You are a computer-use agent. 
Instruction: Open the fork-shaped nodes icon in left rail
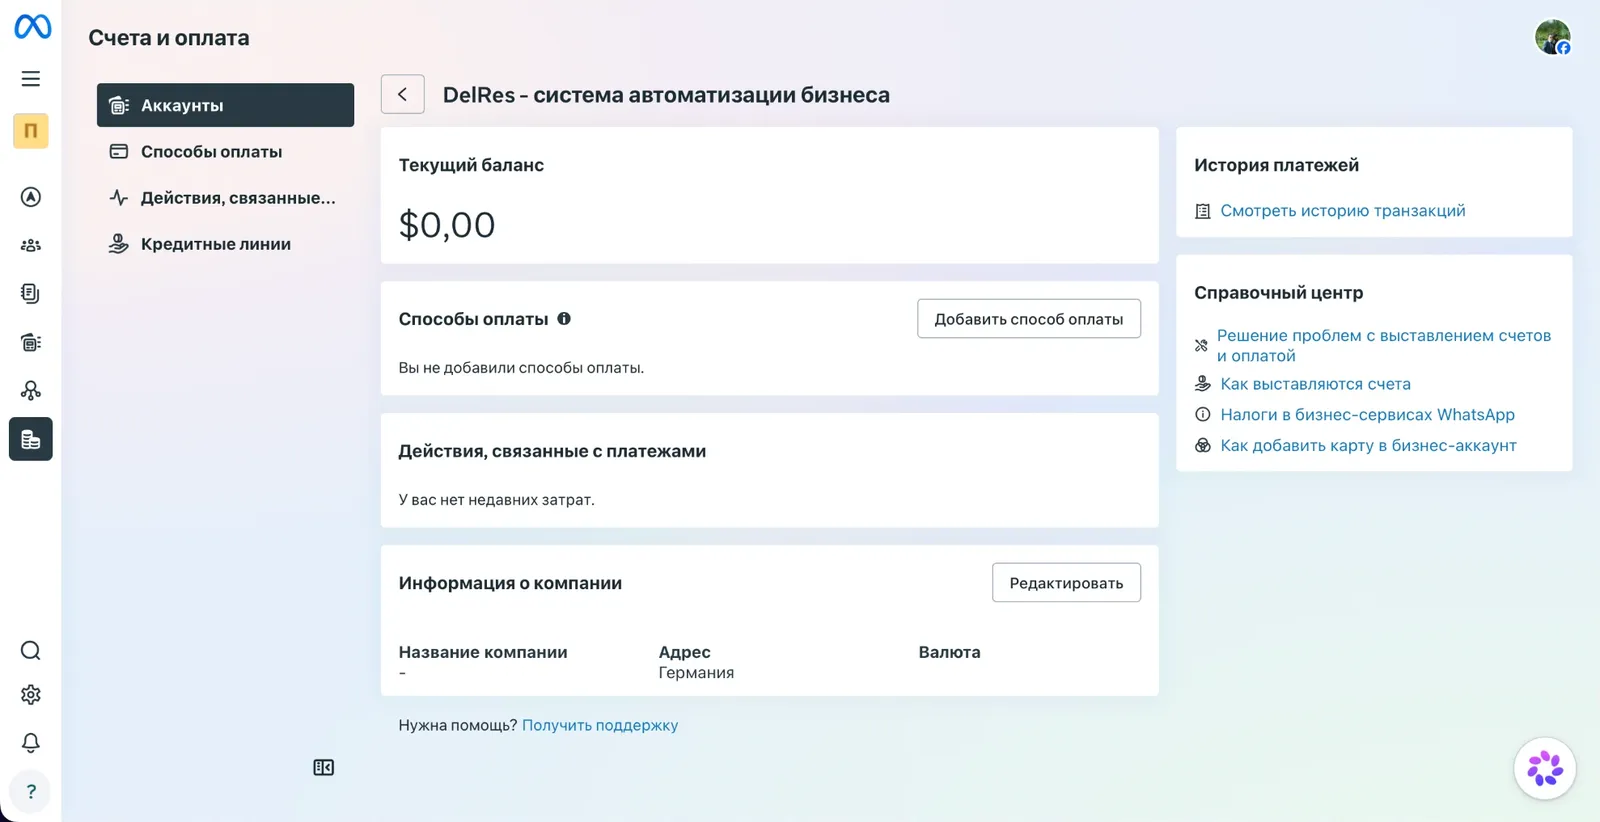pyautogui.click(x=31, y=390)
